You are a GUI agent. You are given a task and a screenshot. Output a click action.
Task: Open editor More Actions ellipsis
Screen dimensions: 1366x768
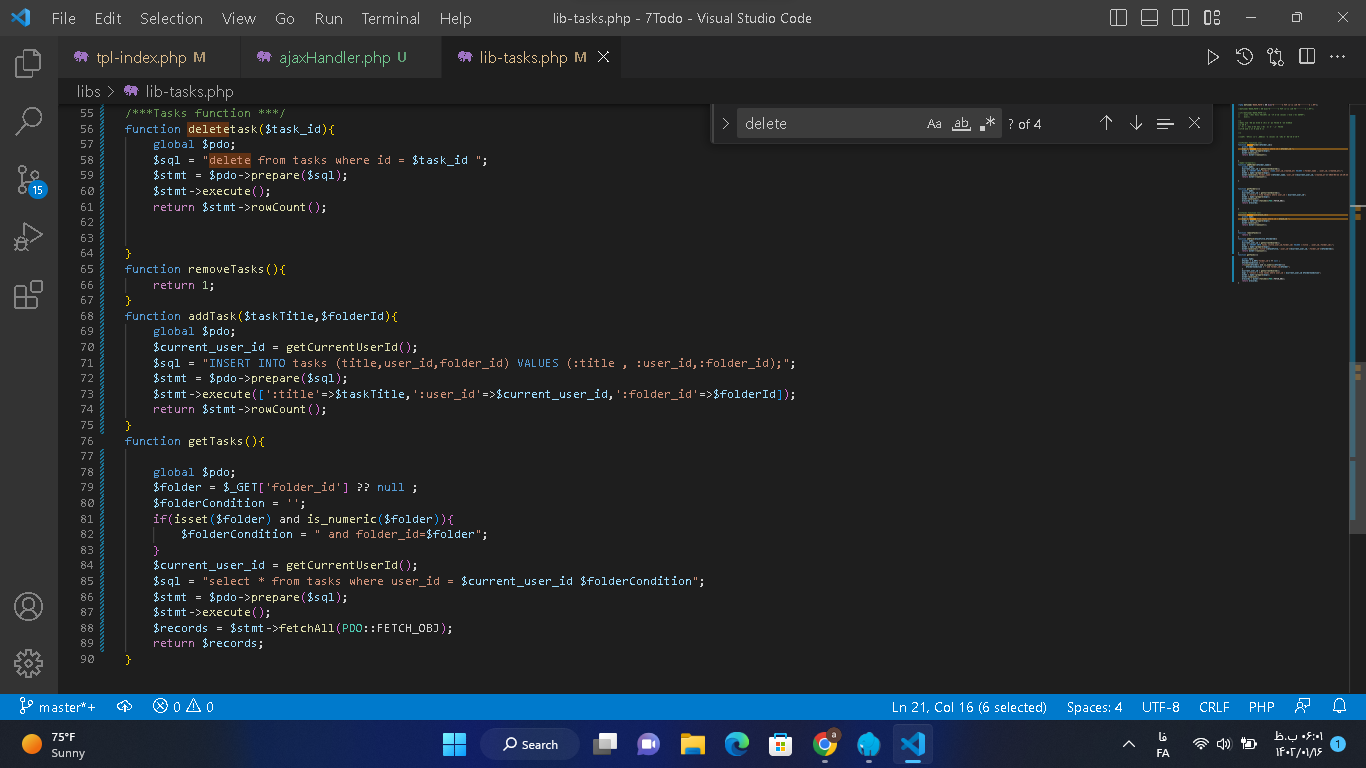[x=1338, y=57]
